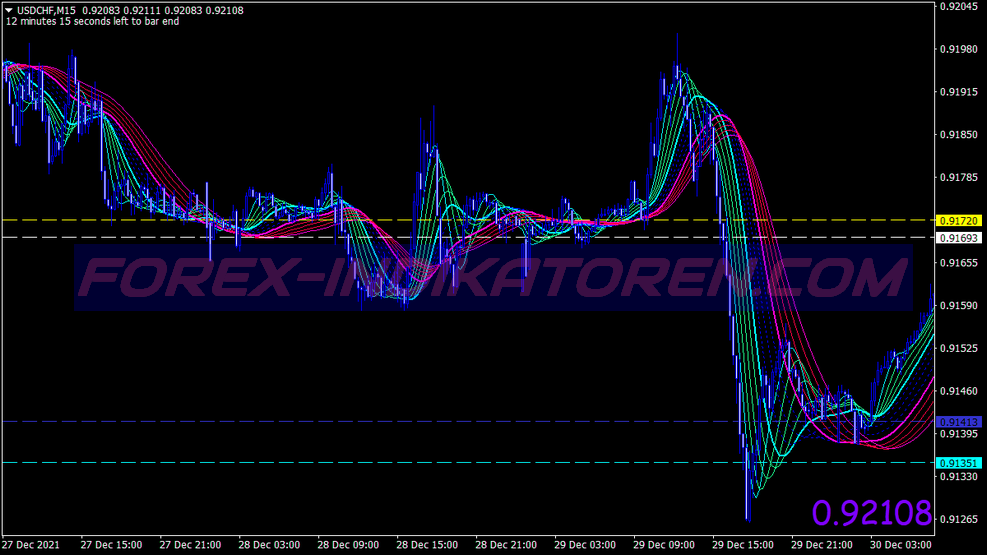Select the white 0.91693 price level tag
Screen dimensions: 987x555
959,238
